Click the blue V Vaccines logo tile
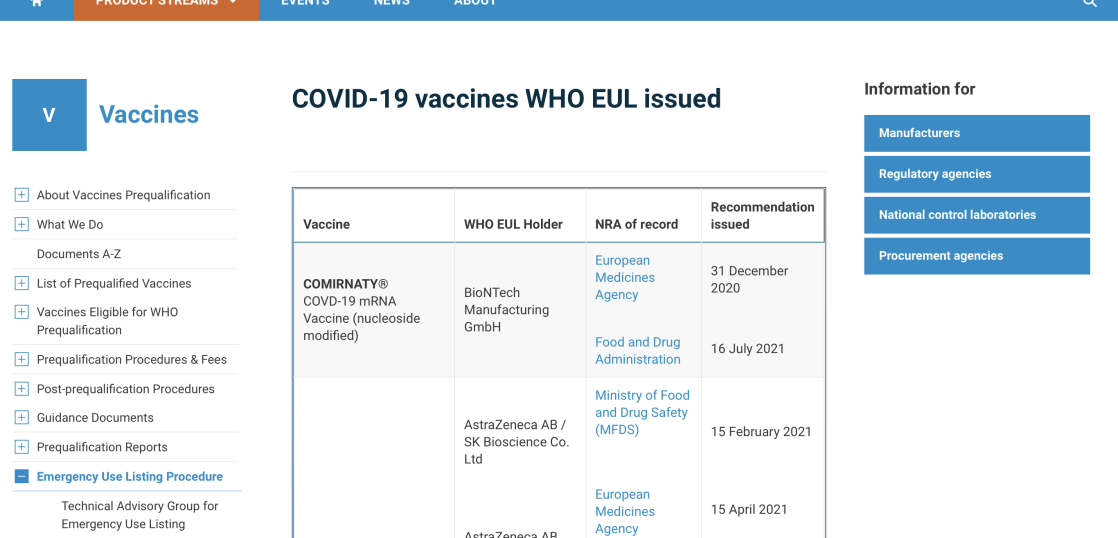Screen dimensions: 1118x538 coord(49,115)
